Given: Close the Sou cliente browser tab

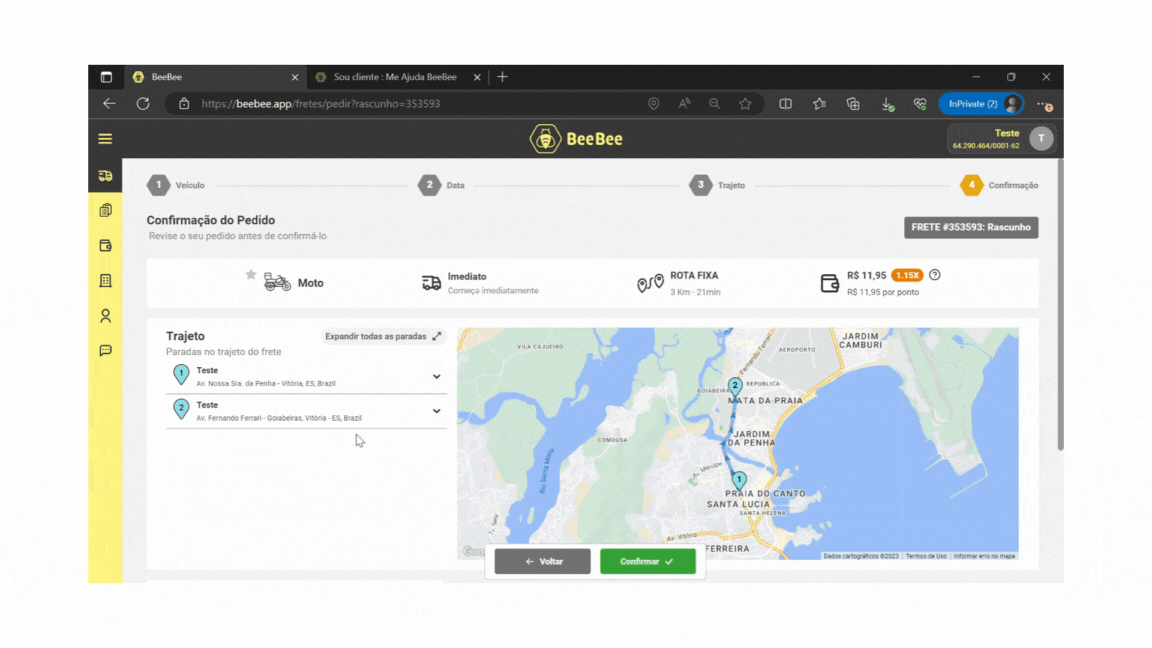Looking at the screenshot, I should click(477, 77).
